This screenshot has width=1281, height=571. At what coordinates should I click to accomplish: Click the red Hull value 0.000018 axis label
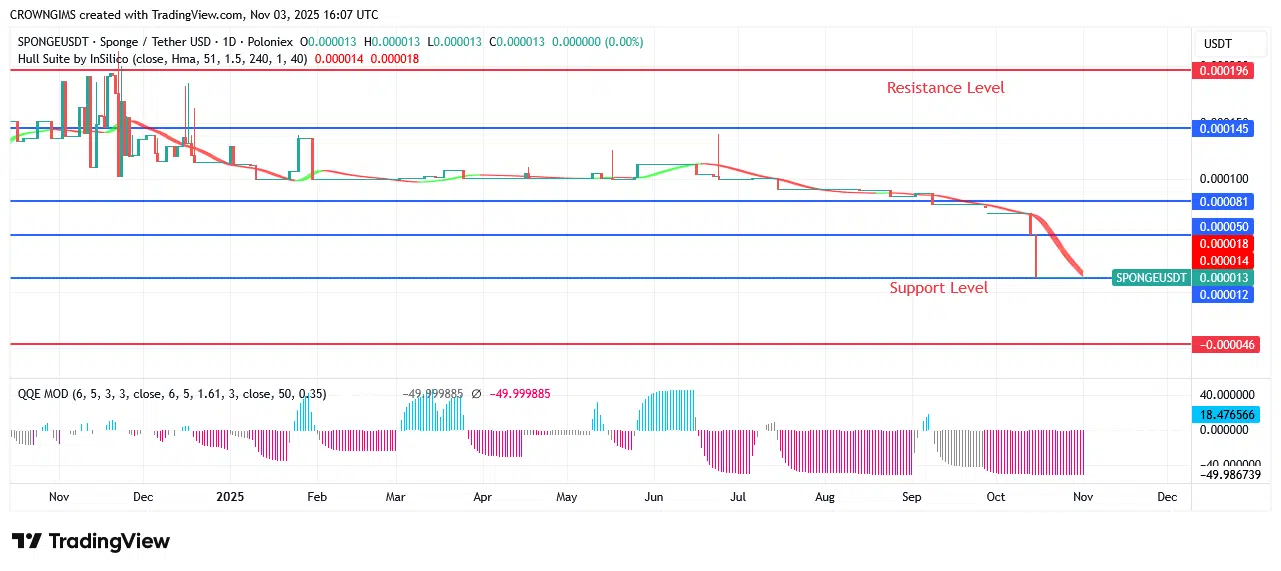1225,244
